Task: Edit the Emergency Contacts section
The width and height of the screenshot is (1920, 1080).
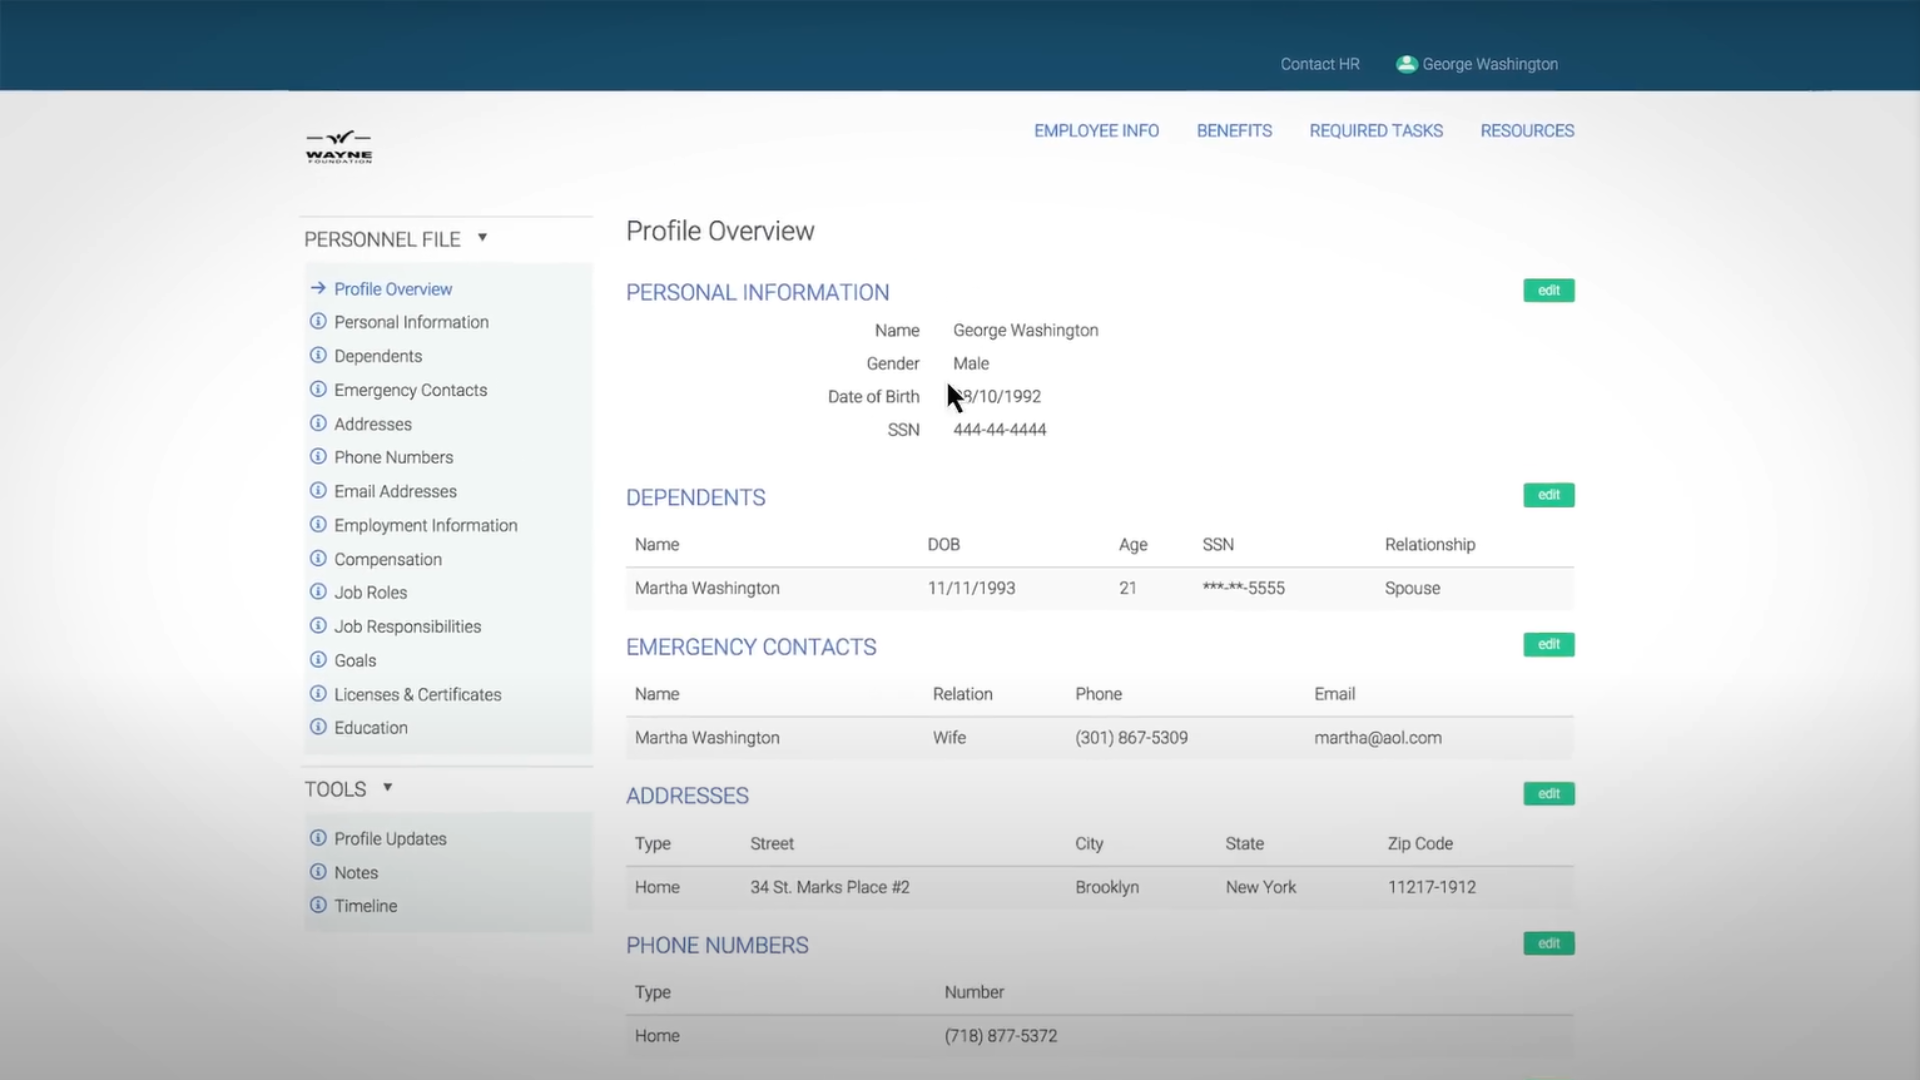Action: click(x=1548, y=644)
